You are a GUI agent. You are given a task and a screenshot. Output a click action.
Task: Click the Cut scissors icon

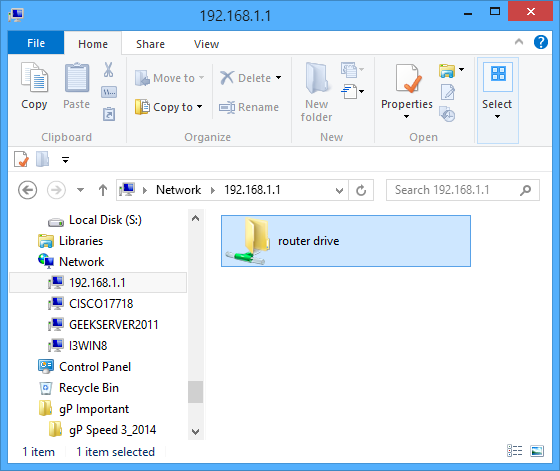pyautogui.click(x=109, y=69)
